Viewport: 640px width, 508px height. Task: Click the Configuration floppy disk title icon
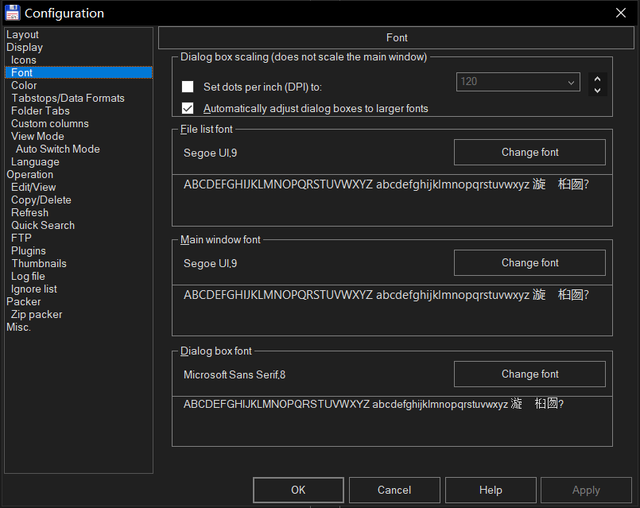pyautogui.click(x=13, y=13)
